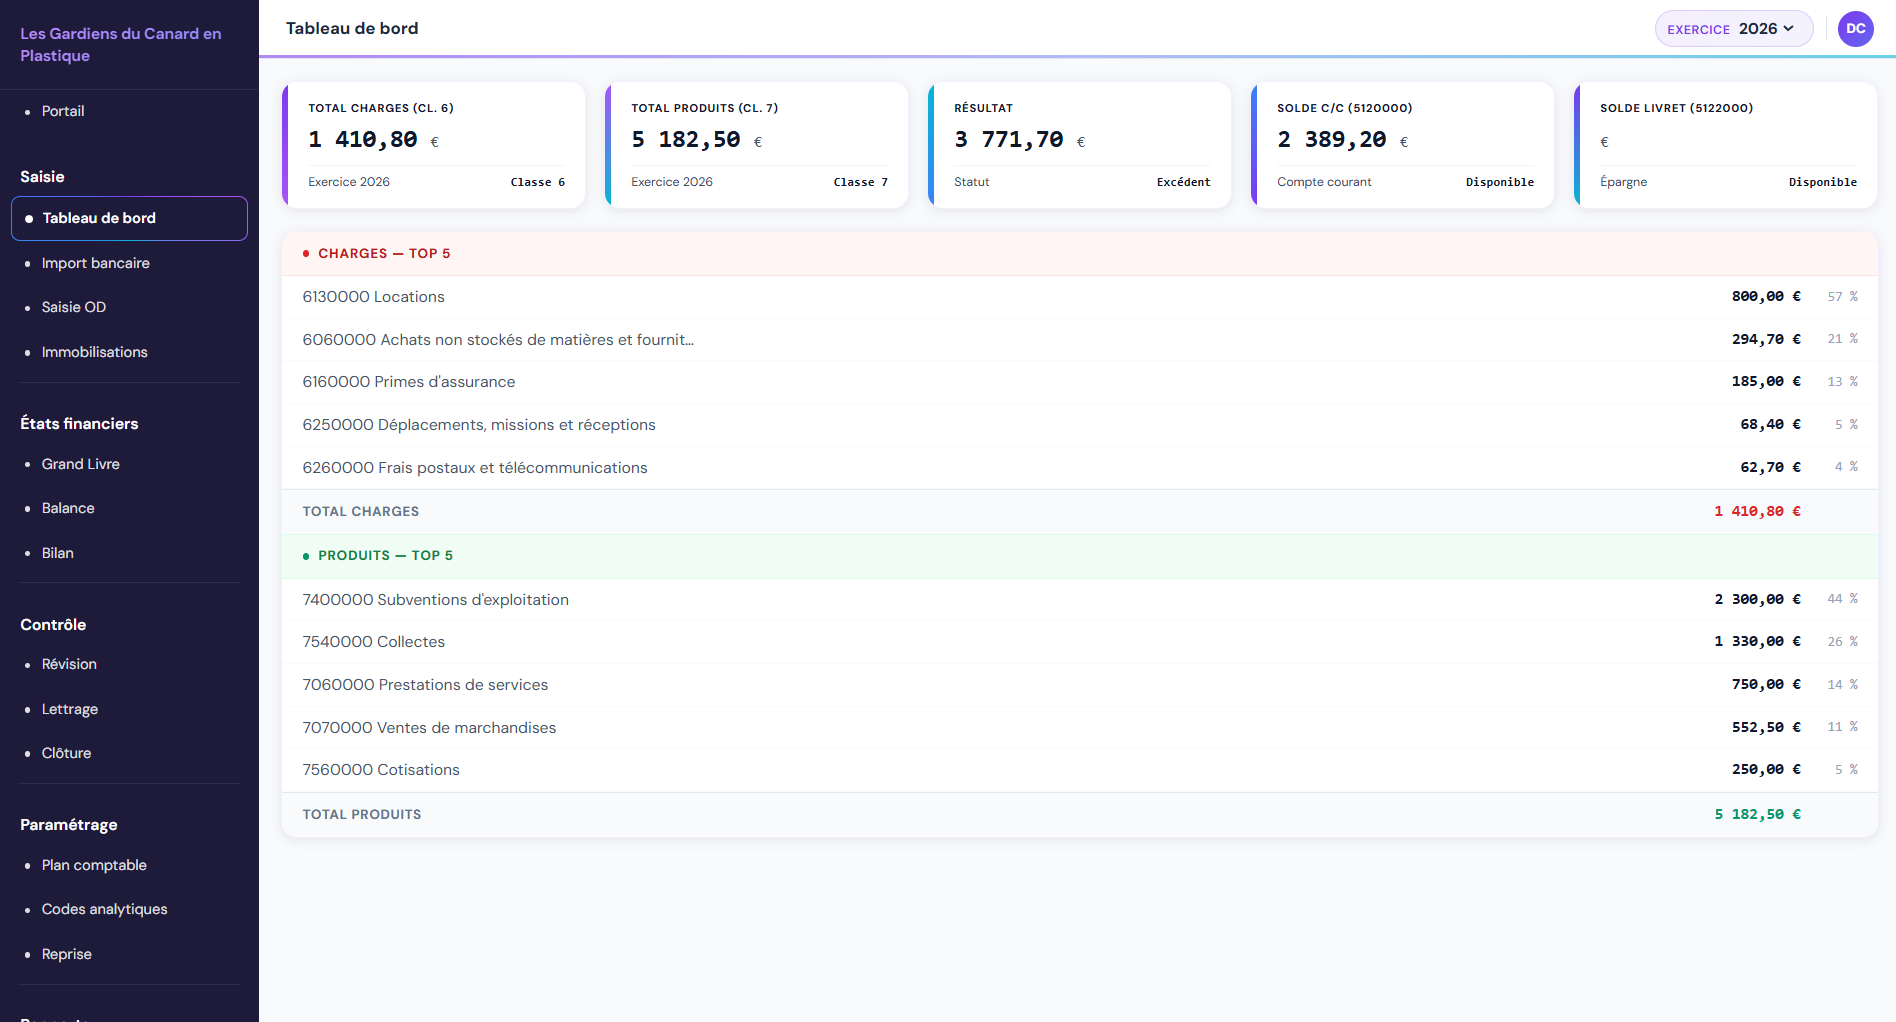Click Reprise in Paramétrage section
Screen dimensions: 1896x1022
67,954
